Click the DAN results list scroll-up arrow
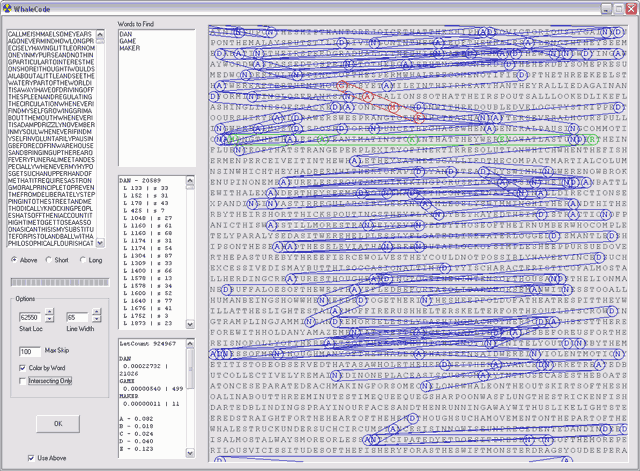640x471 pixels. [190, 180]
